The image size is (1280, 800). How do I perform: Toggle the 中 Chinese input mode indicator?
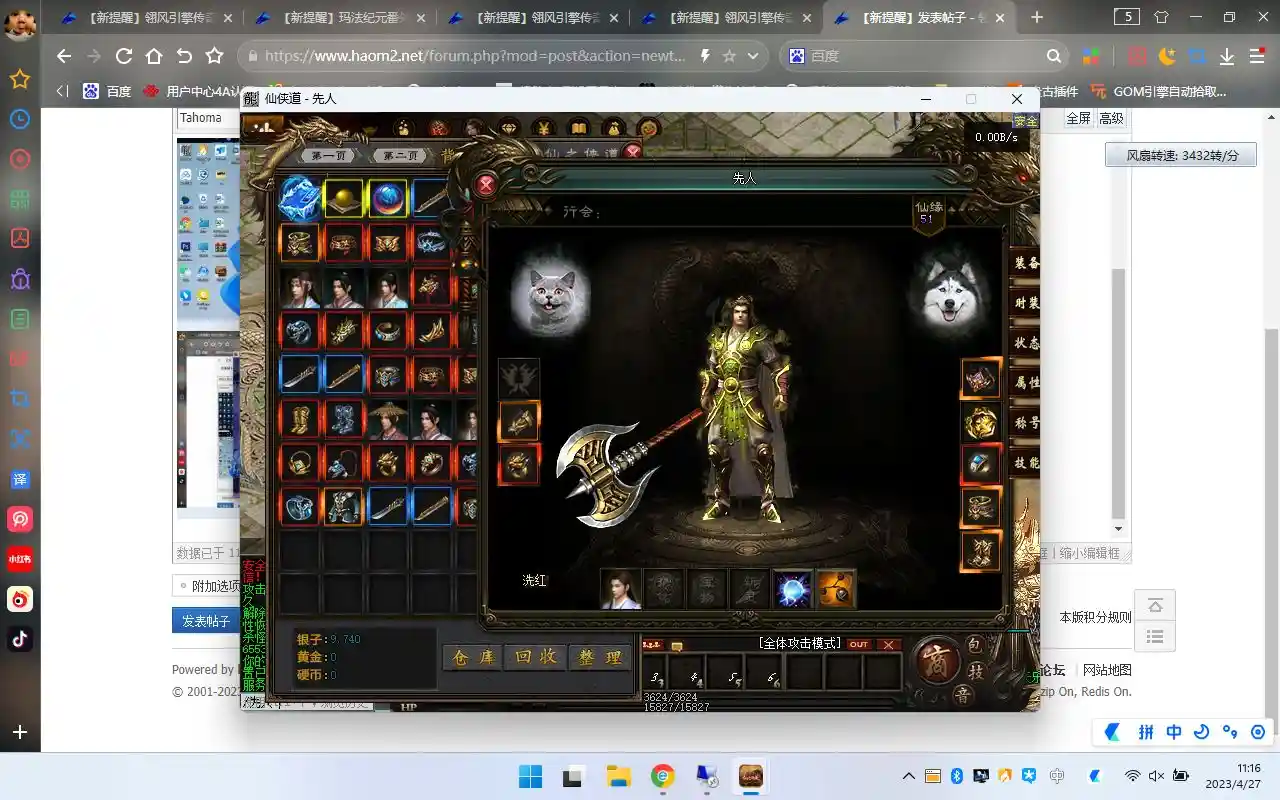[x=1174, y=732]
